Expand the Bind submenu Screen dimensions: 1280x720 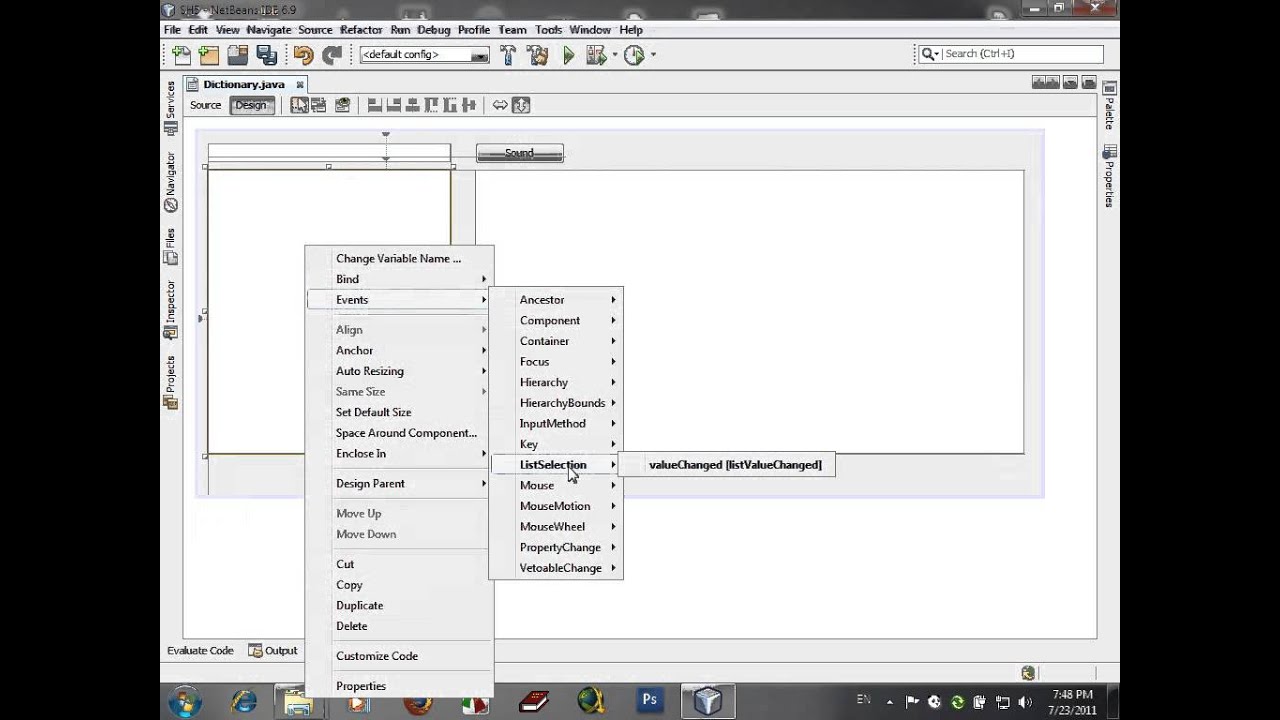399,279
